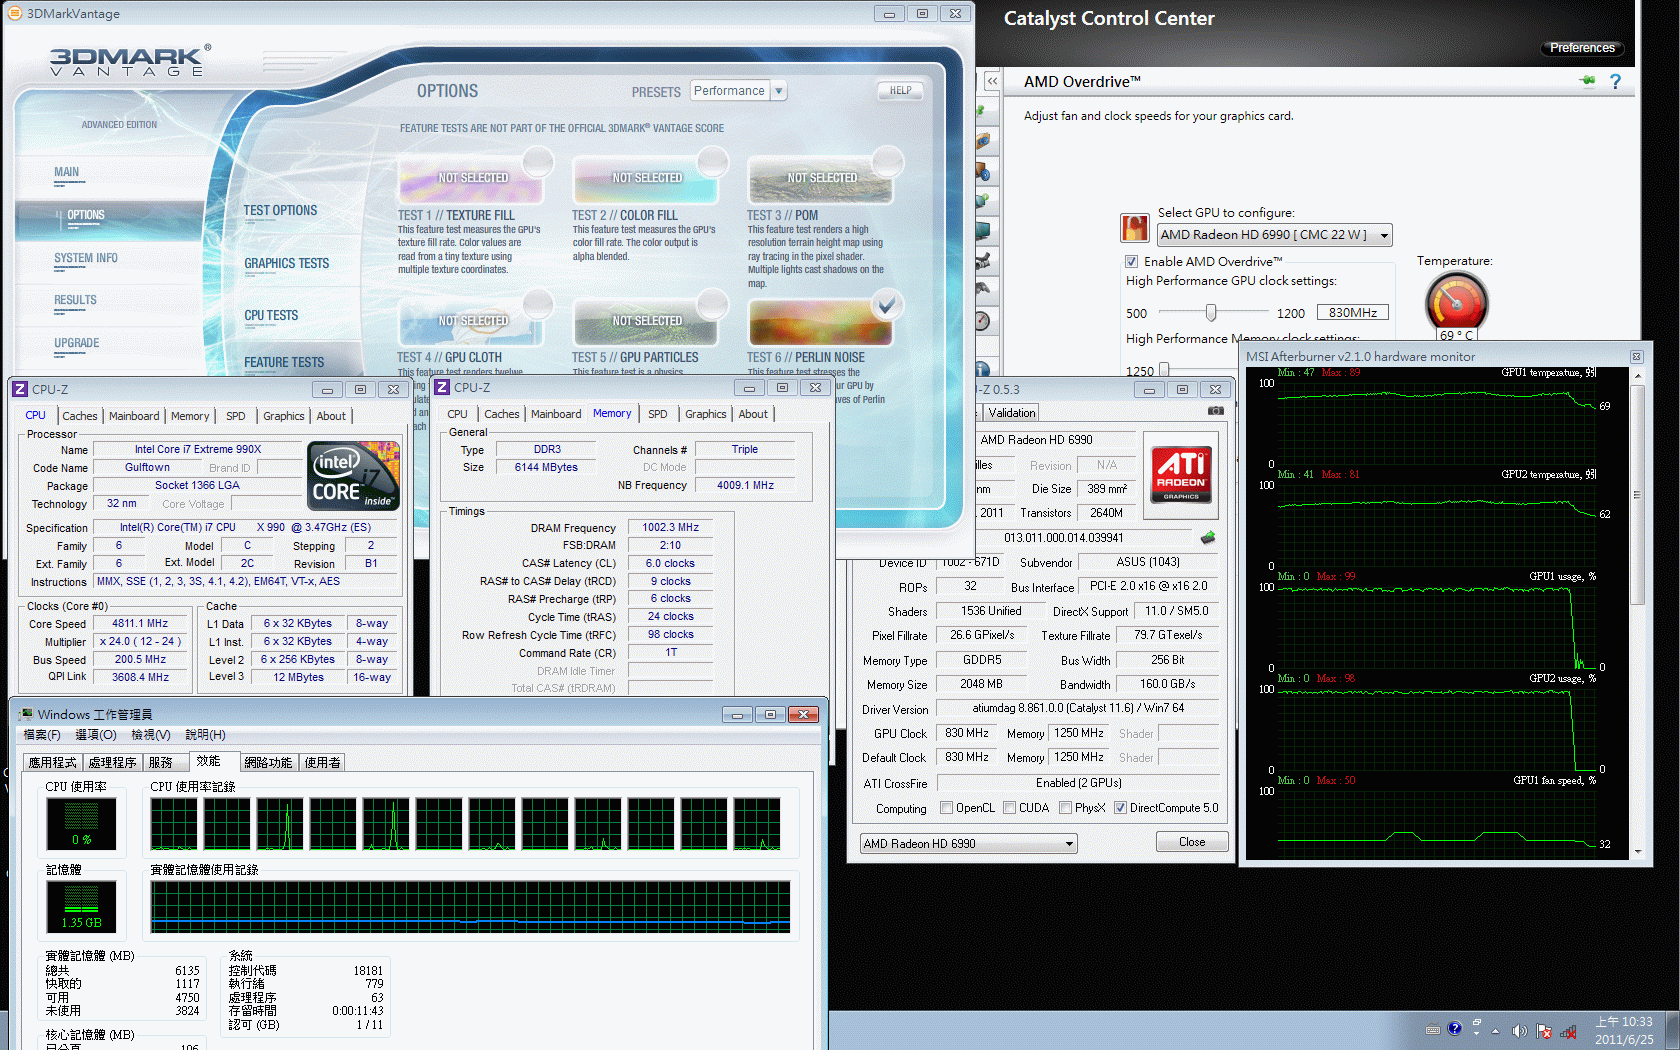
Task: Click the Task Manager title bar icon
Action: coord(26,714)
